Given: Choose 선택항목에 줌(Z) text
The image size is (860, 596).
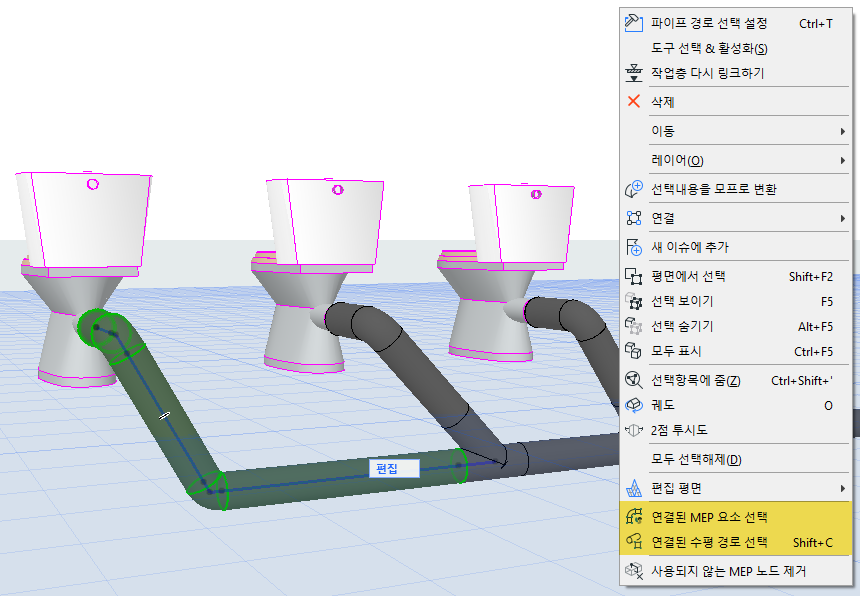Looking at the screenshot, I should [x=695, y=381].
